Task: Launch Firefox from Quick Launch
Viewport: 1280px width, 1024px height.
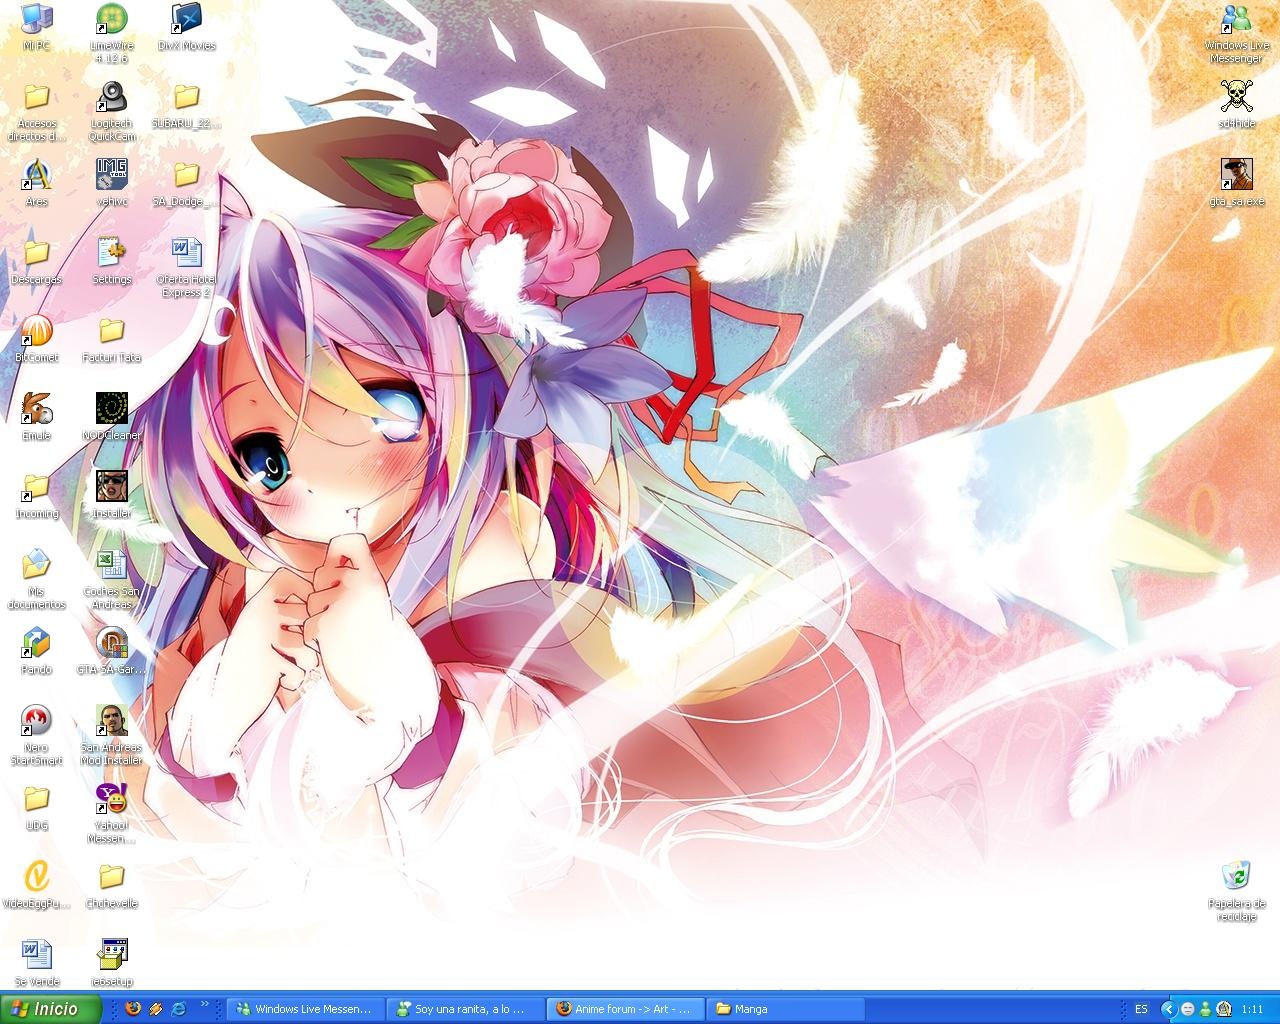Action: pyautogui.click(x=133, y=1009)
